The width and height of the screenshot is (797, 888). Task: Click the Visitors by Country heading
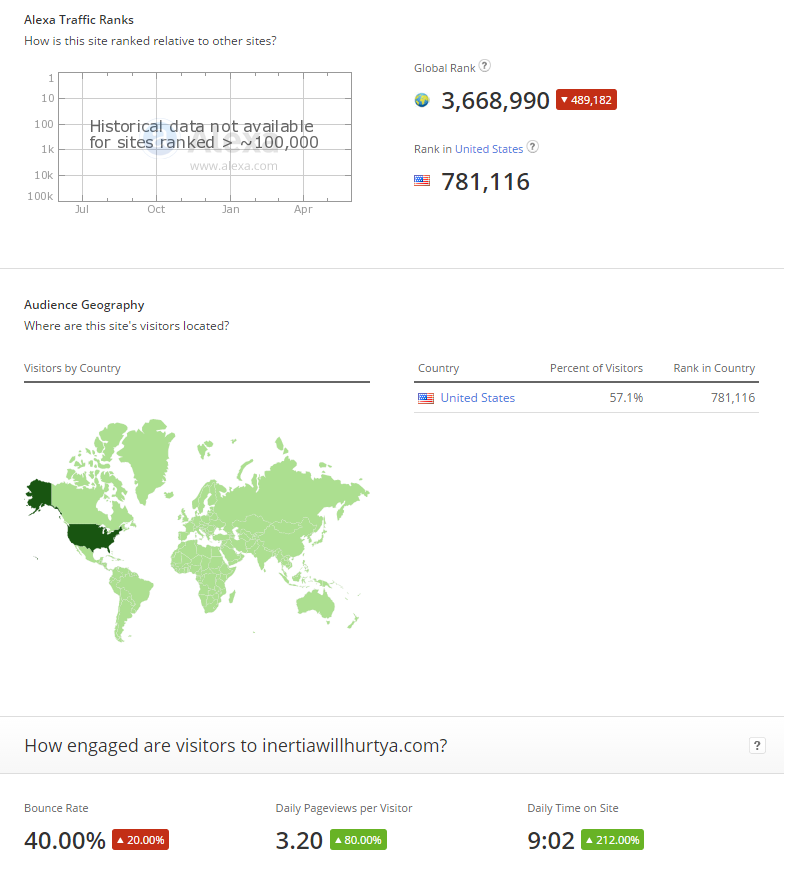[x=73, y=368]
